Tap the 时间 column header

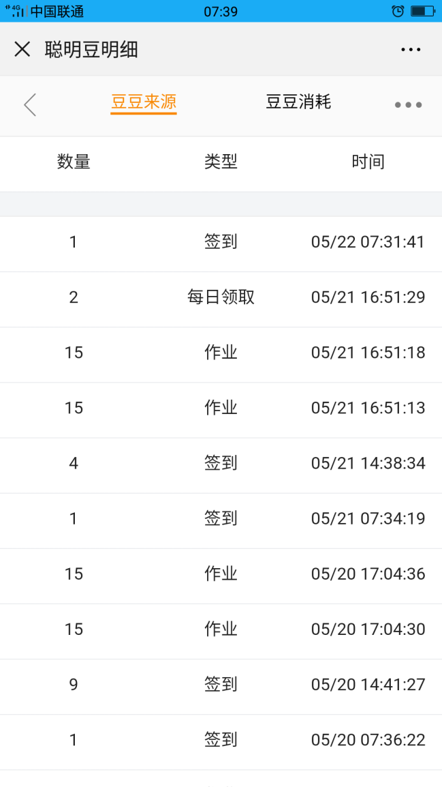pyautogui.click(x=368, y=162)
